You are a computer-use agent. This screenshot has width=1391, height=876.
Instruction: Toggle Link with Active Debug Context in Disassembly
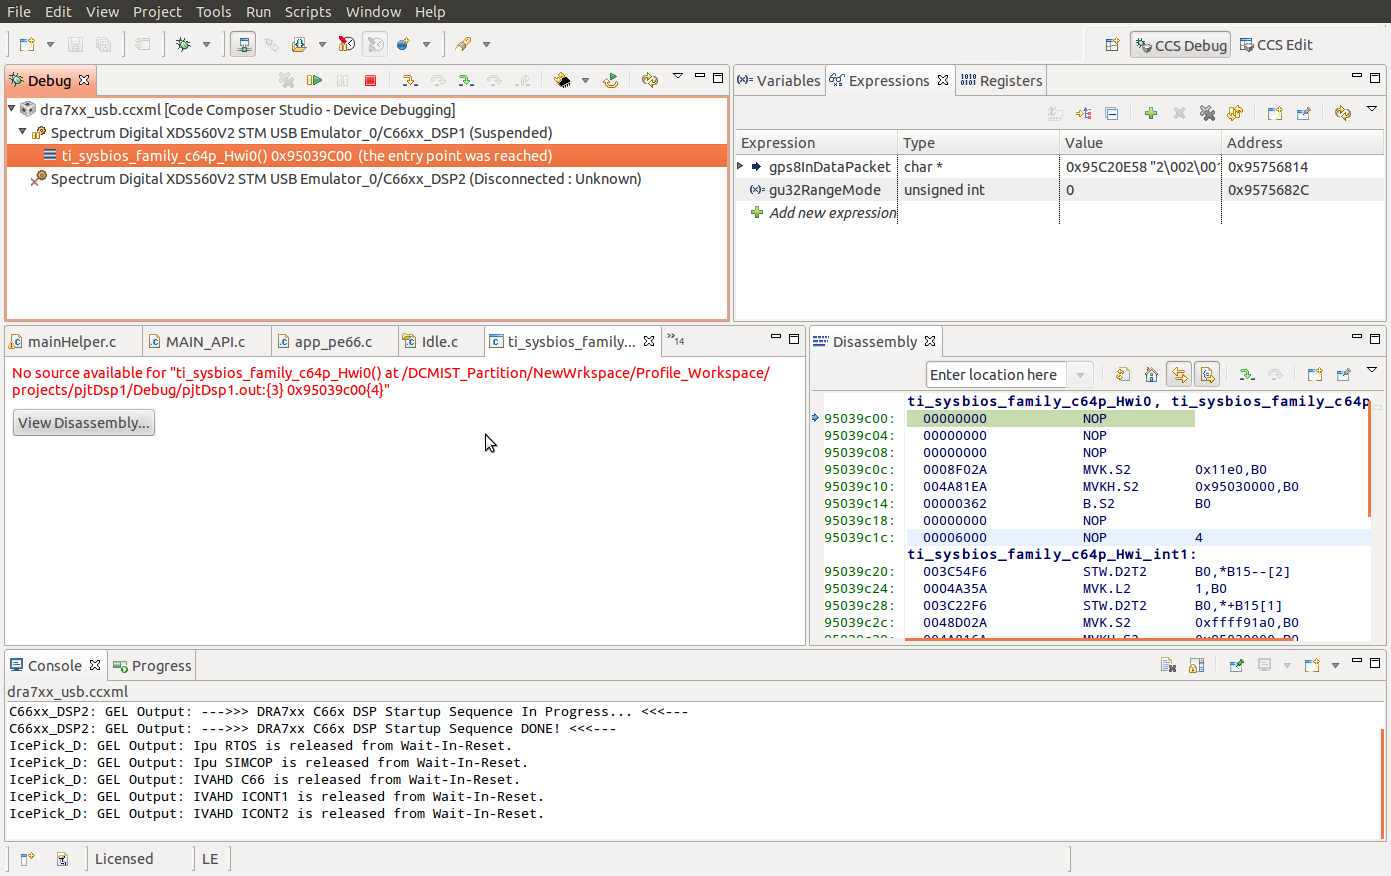click(x=1179, y=374)
